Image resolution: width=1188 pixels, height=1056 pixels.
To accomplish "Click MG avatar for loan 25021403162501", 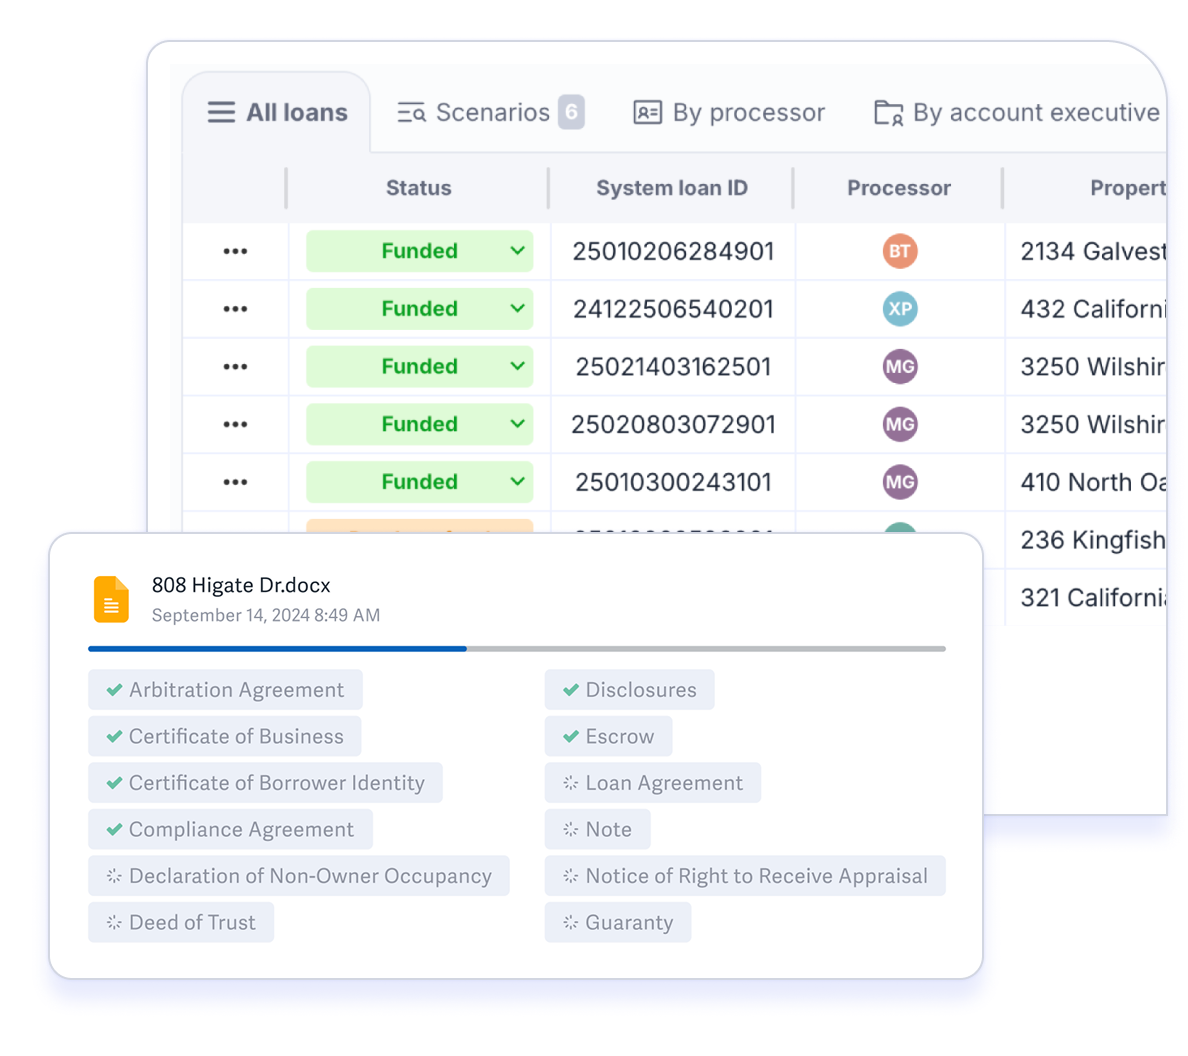I will pyautogui.click(x=900, y=367).
